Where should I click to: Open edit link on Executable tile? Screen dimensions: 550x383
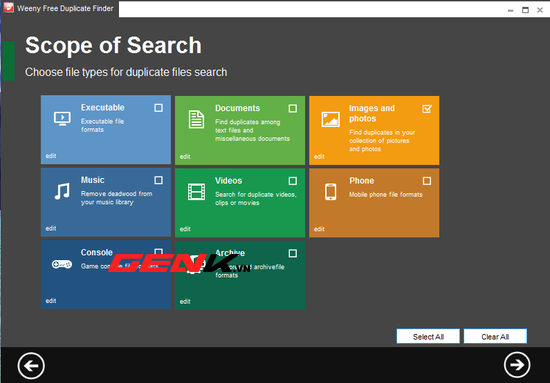[51, 156]
